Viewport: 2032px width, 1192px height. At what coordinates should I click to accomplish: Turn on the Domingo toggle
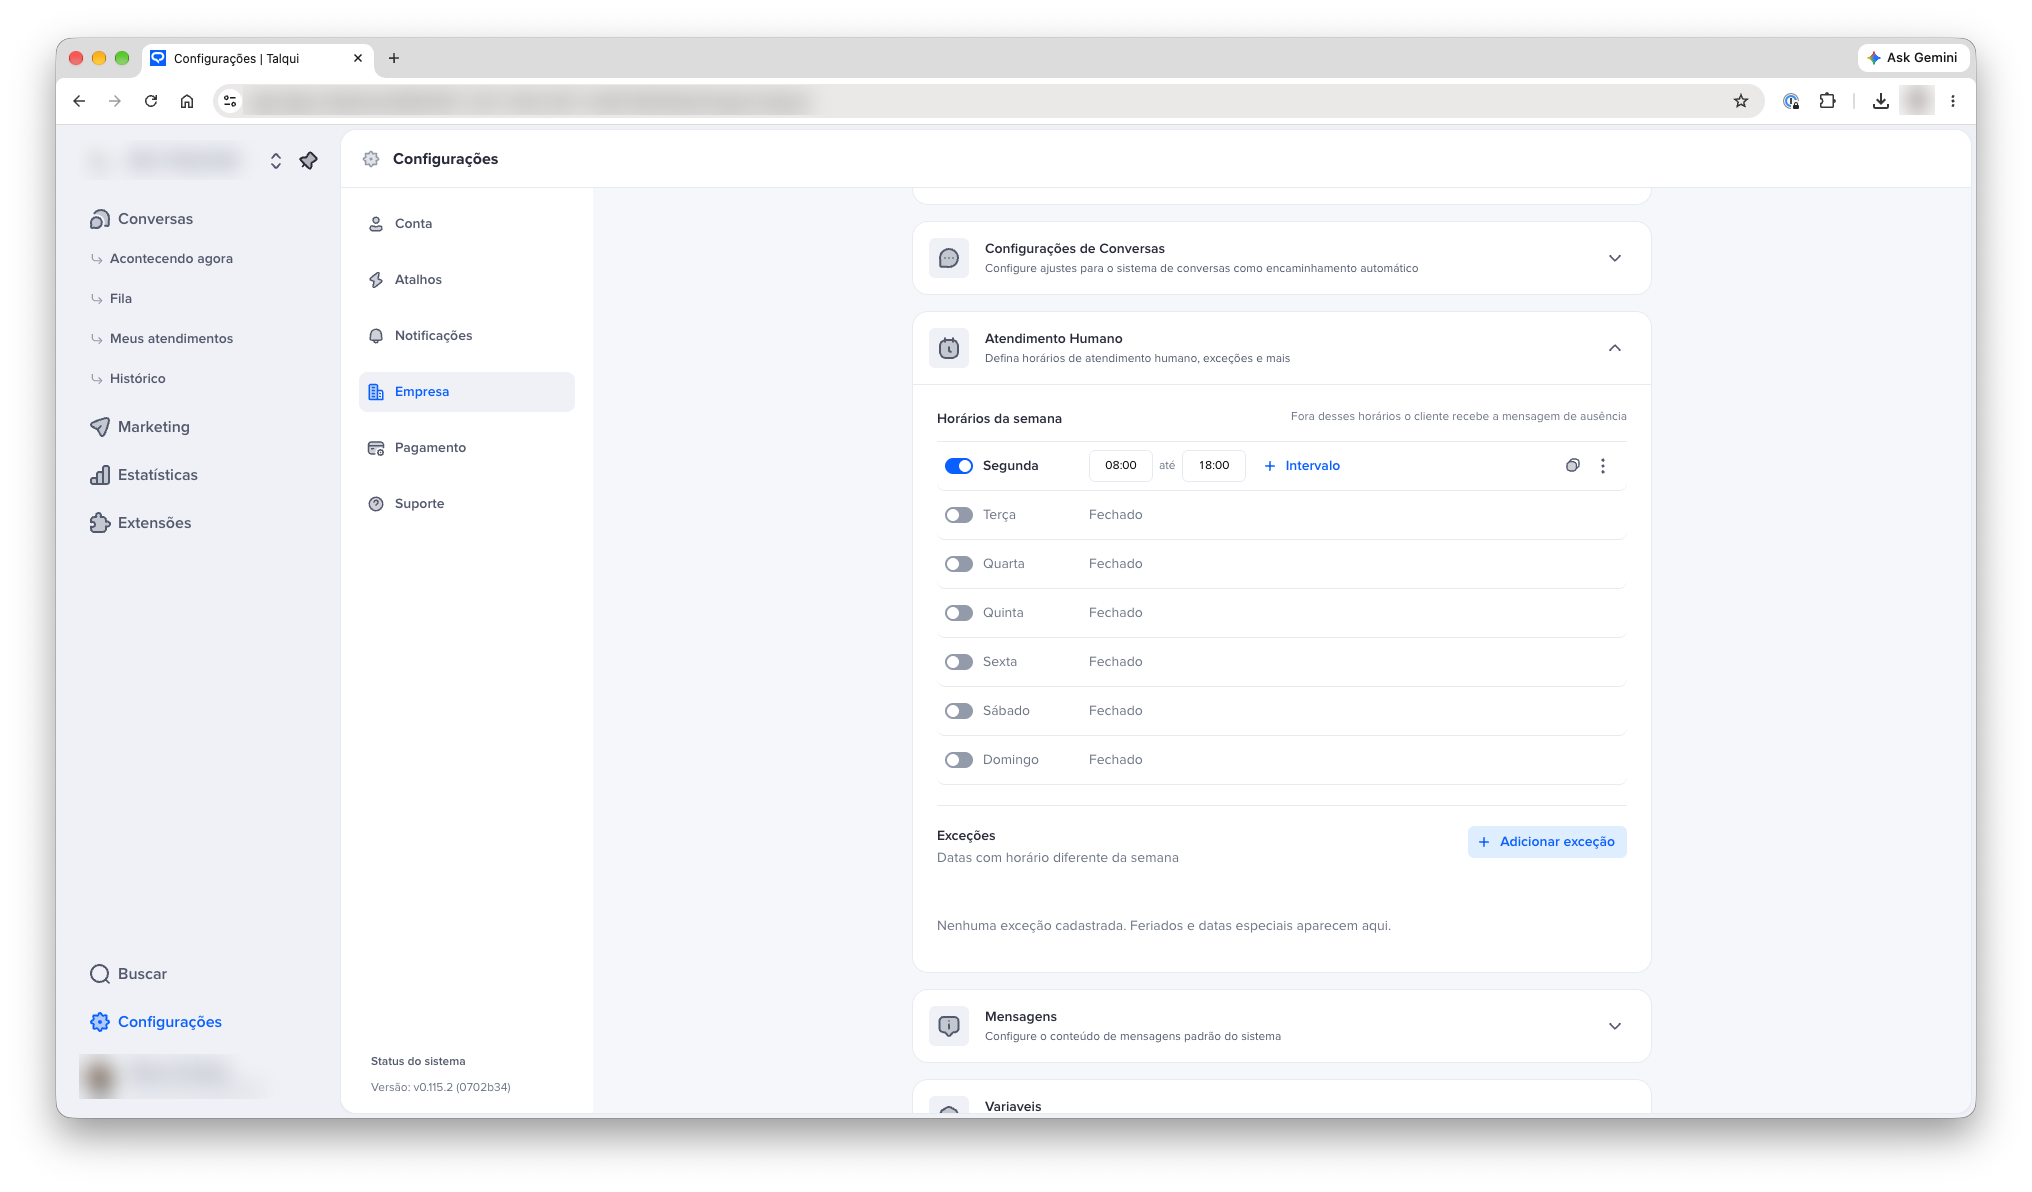(958, 760)
